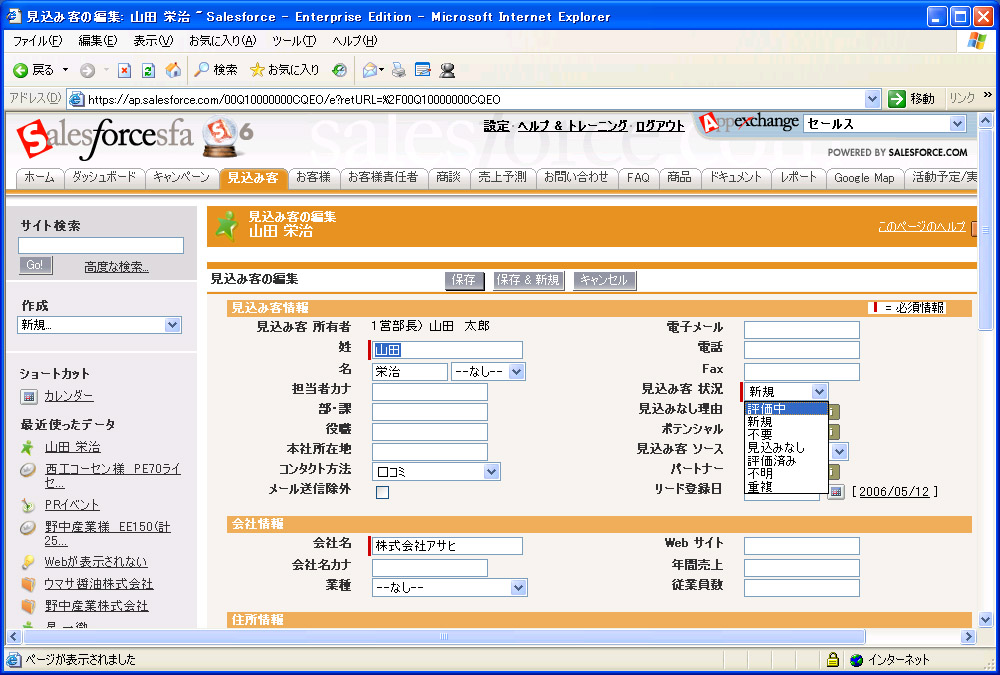
Task: Click the AppExchange logo
Action: [749, 122]
